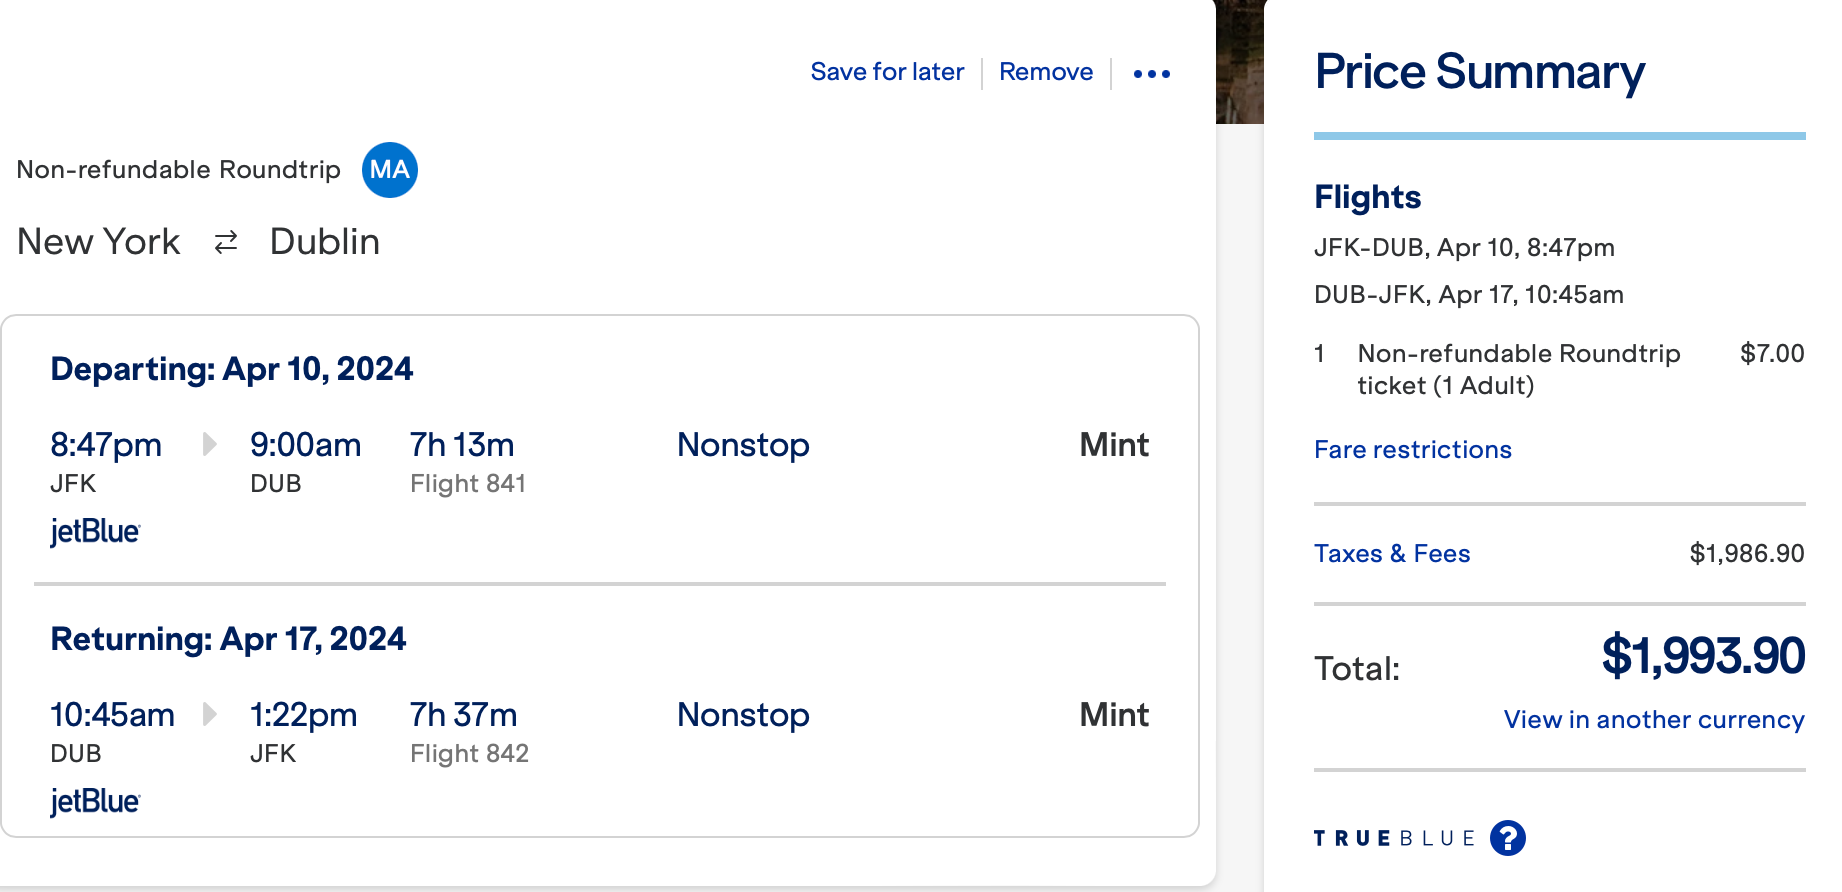Click the arrow after the 8:47pm departure time
This screenshot has width=1842, height=892.
pyautogui.click(x=209, y=444)
